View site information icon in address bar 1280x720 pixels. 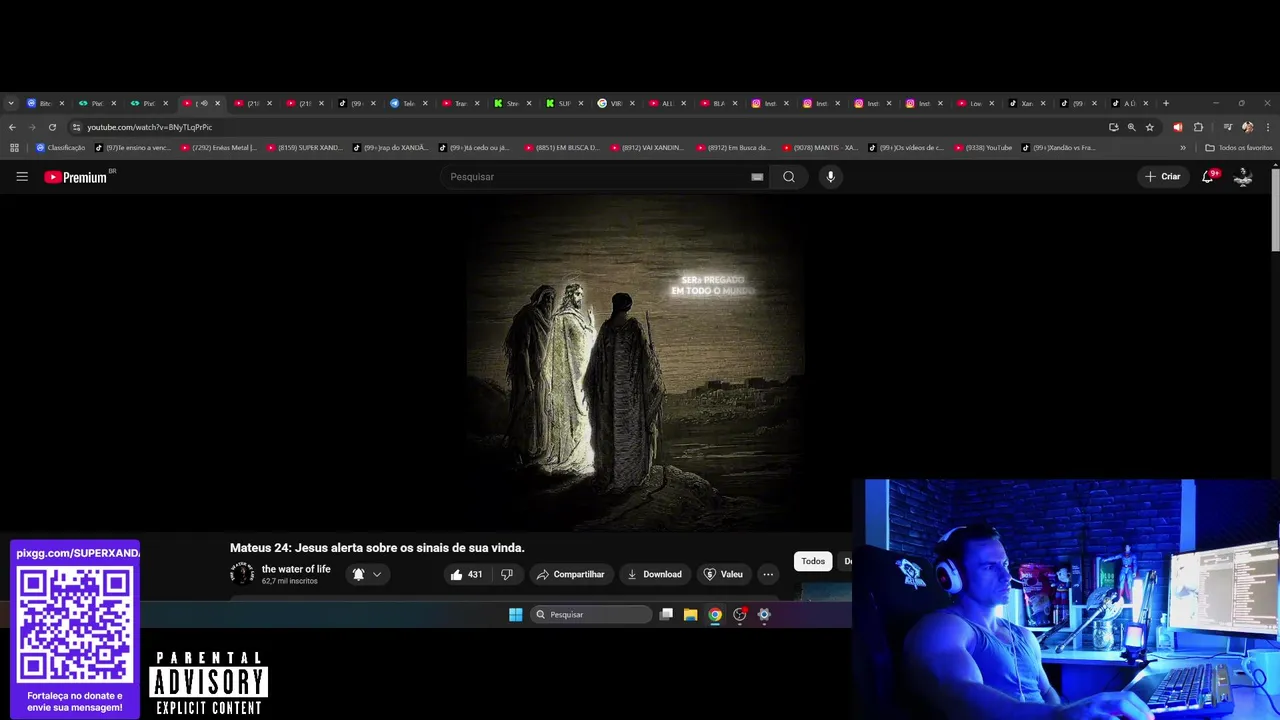[x=76, y=127]
